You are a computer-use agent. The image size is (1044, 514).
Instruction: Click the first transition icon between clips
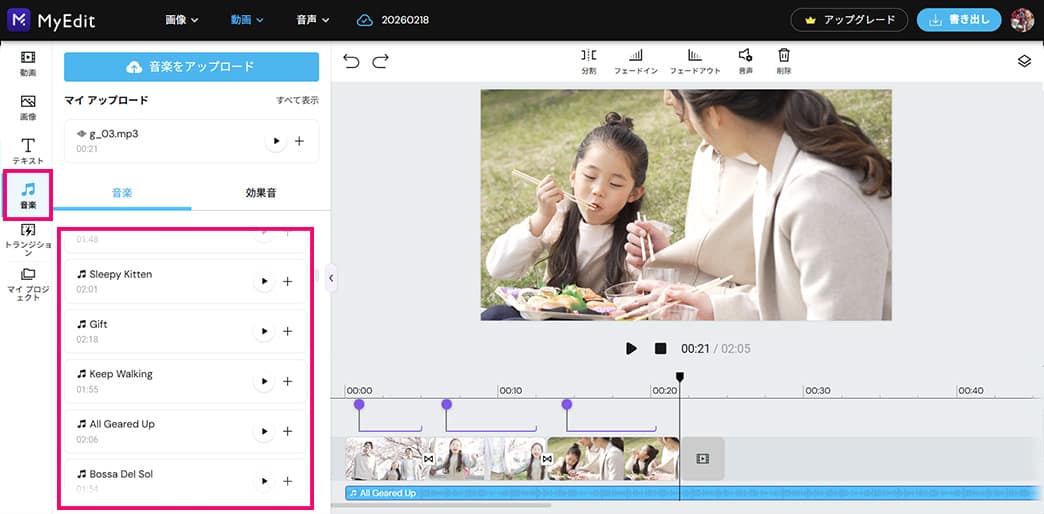coord(429,459)
